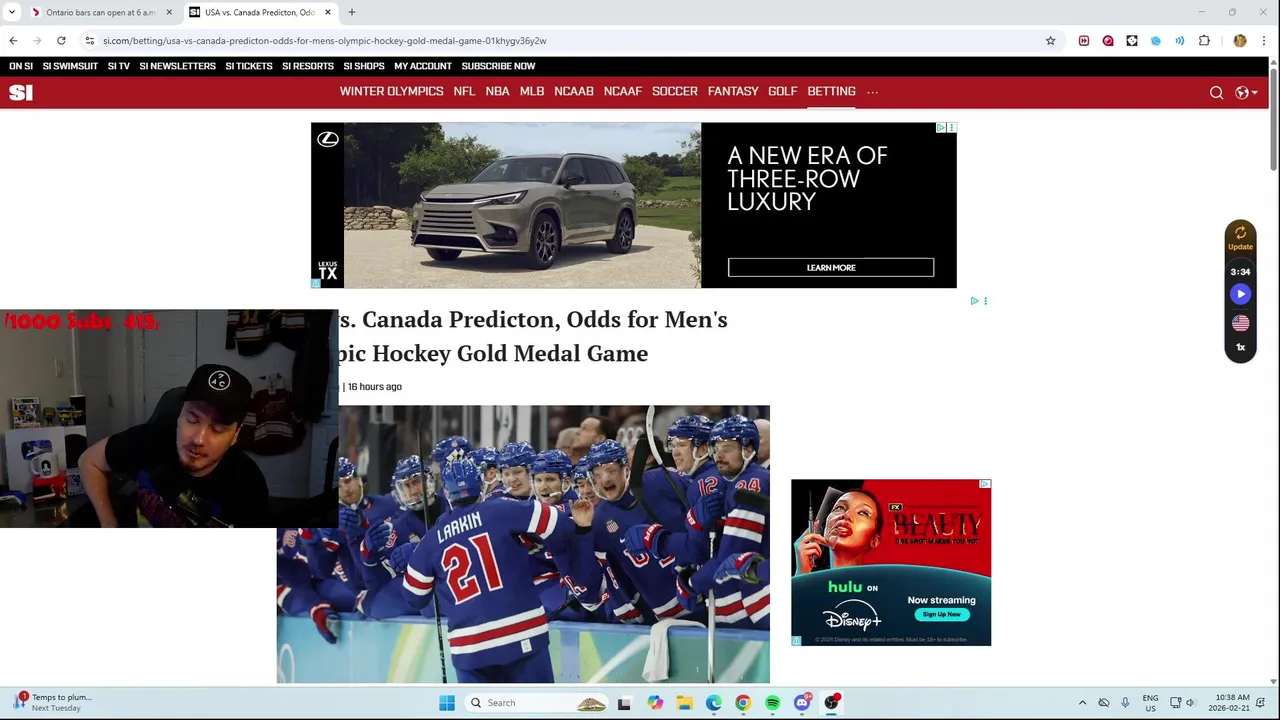Open the hockey article hero image
1280x720 pixels.
(x=523, y=544)
